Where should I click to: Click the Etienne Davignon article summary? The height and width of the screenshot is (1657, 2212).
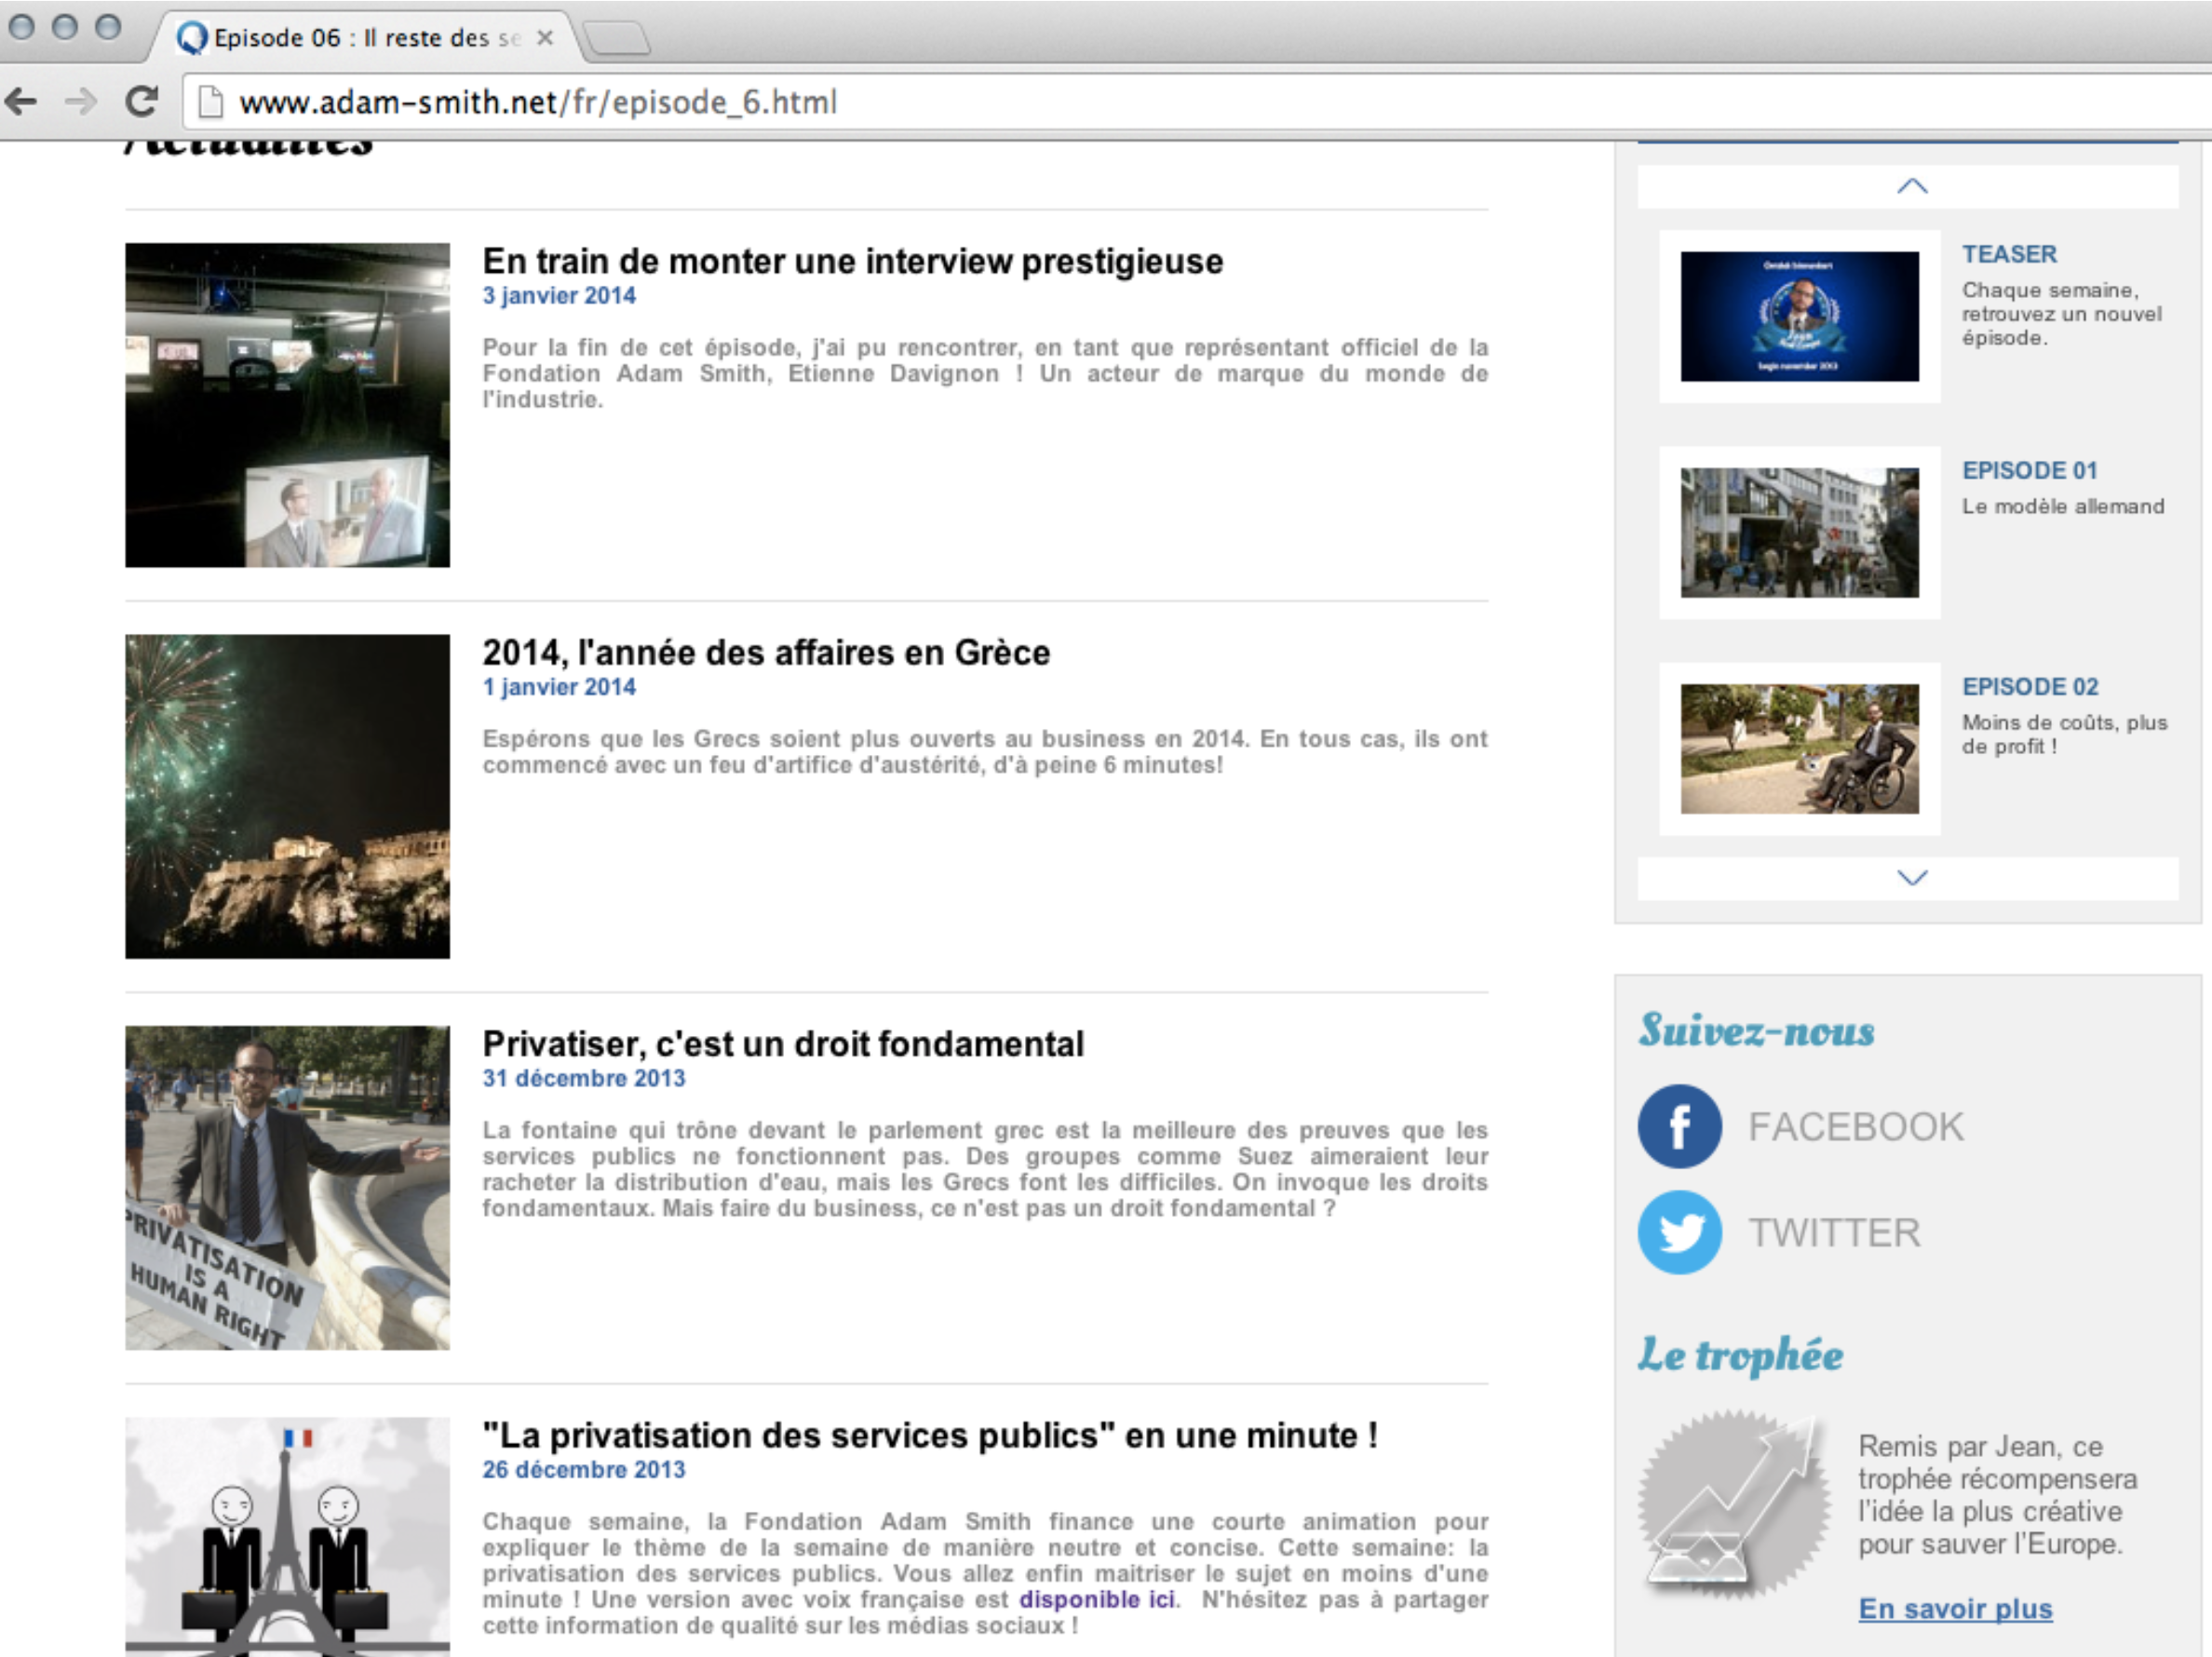point(985,373)
